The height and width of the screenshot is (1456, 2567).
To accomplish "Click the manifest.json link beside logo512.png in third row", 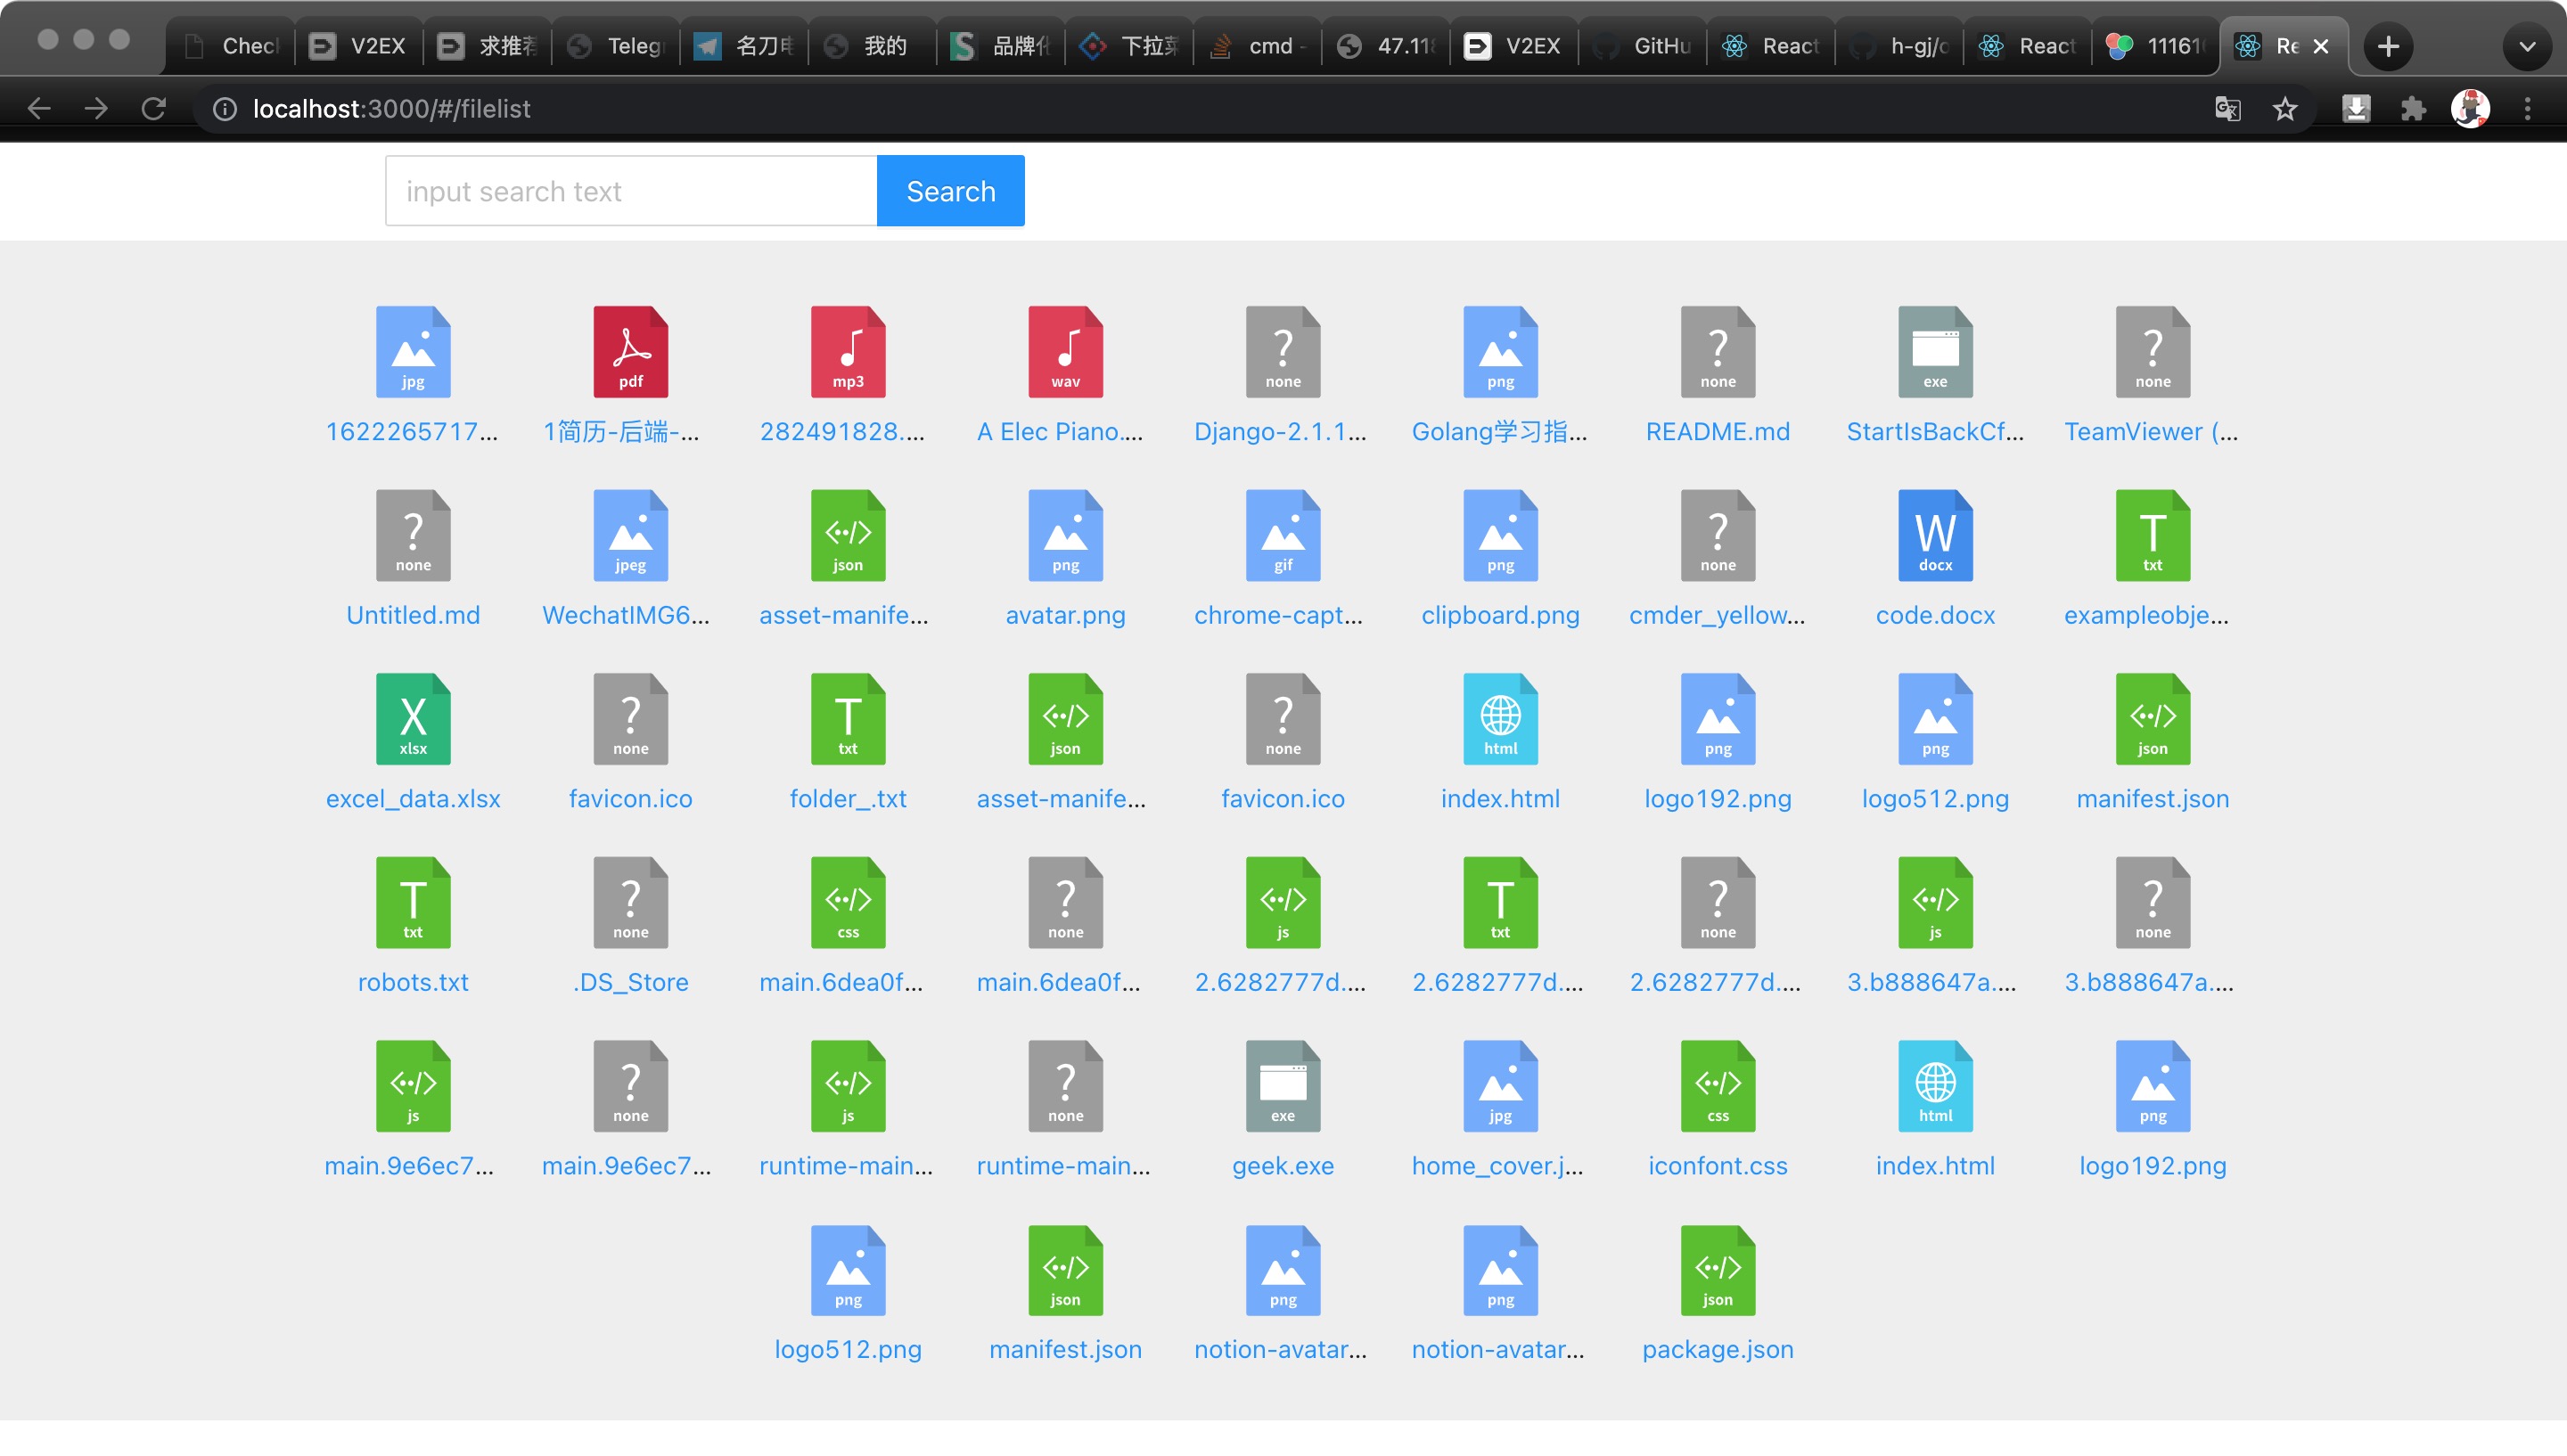I will pos(2152,798).
